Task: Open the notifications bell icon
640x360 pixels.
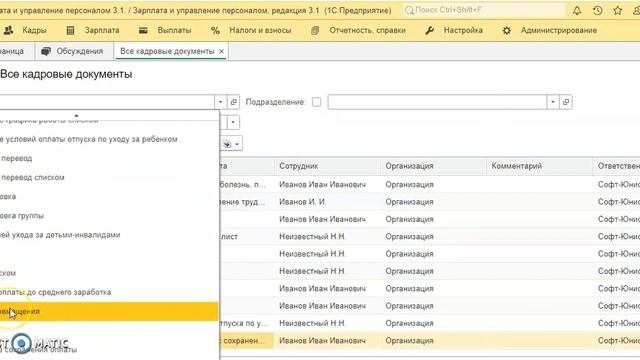Action: tap(577, 11)
